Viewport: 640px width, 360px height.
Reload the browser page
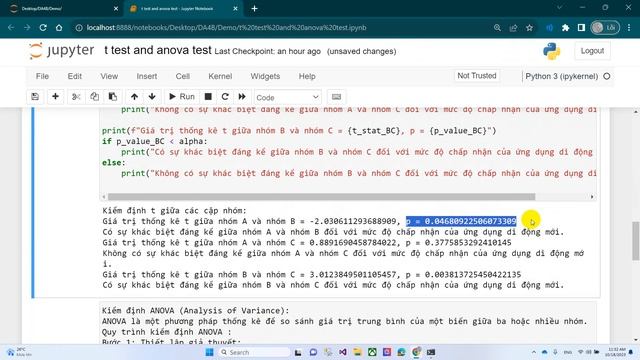point(43,28)
